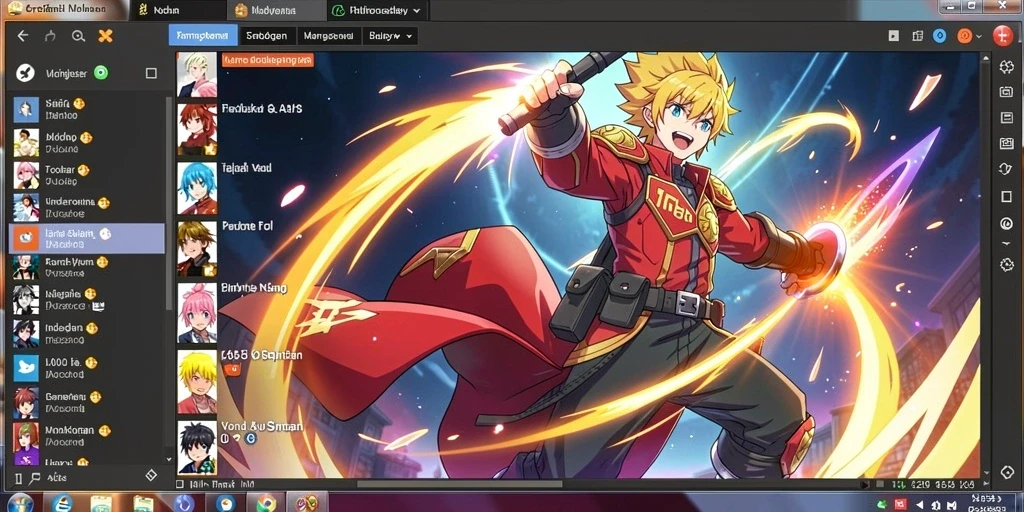Switch to the Sabögen tab
Screen dimensions: 1024x512
click(x=268, y=37)
